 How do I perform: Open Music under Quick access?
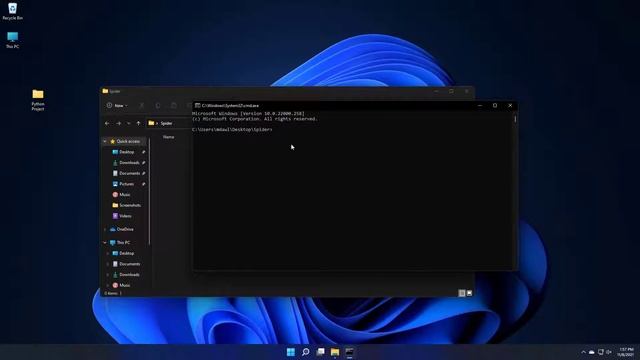(124, 195)
